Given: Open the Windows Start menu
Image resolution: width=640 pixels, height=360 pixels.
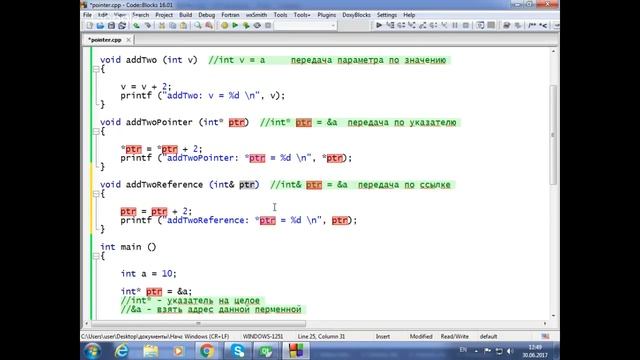Looking at the screenshot, I should [x=93, y=351].
